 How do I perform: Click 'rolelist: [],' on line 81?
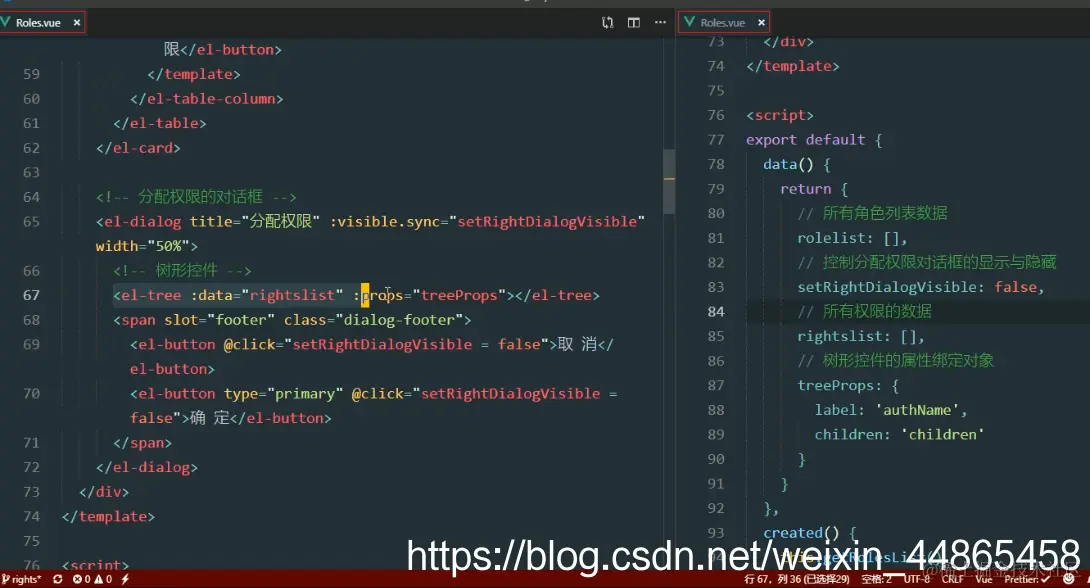point(852,238)
